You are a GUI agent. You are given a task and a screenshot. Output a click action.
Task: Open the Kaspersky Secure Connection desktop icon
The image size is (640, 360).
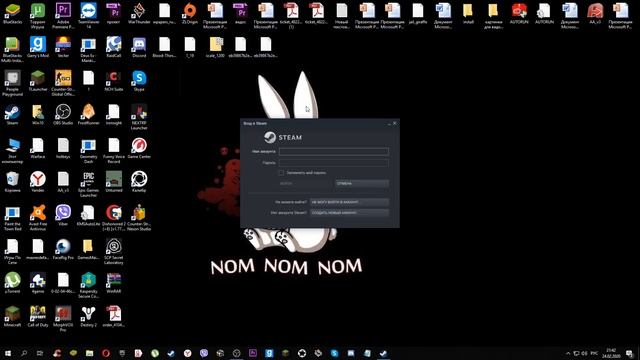click(x=88, y=285)
